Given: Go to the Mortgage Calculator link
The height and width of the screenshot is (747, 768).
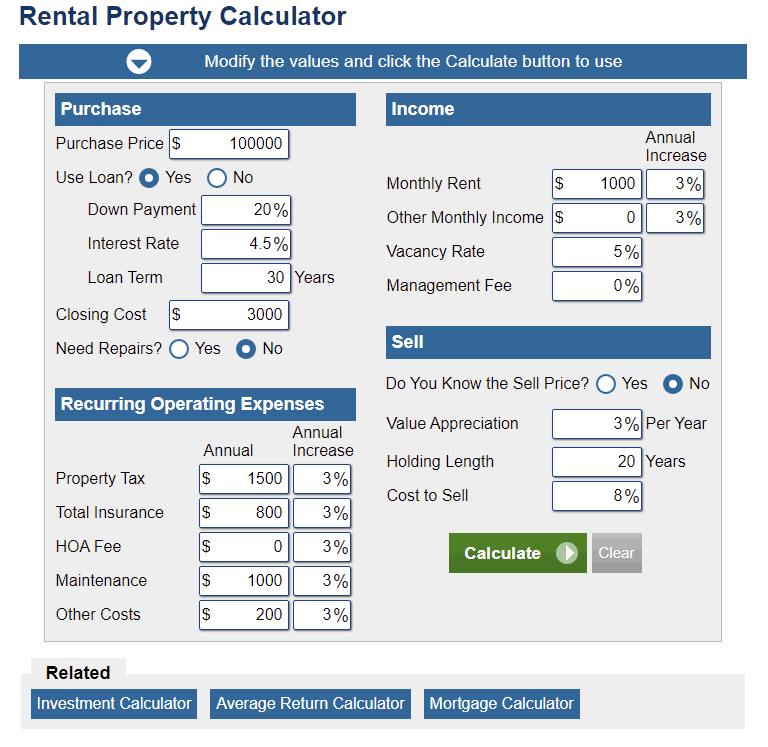Looking at the screenshot, I should (x=501, y=704).
